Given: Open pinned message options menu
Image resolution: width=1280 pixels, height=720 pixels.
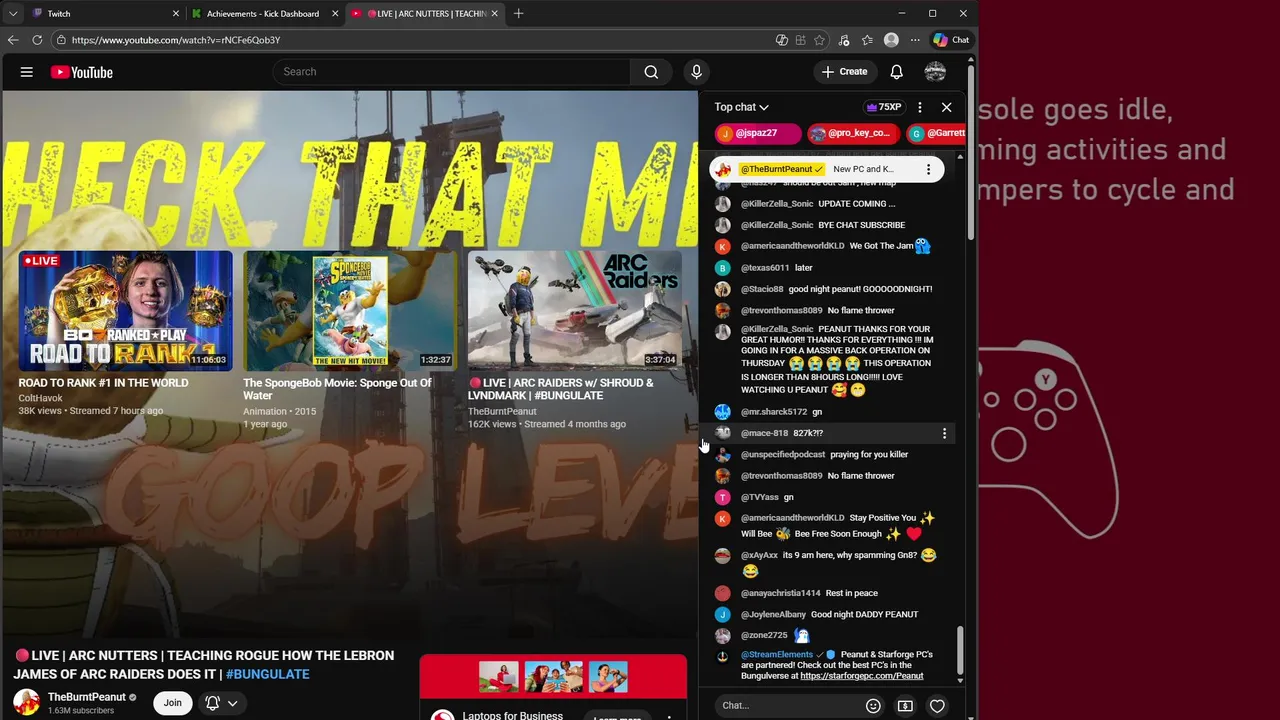Looking at the screenshot, I should click(x=928, y=169).
